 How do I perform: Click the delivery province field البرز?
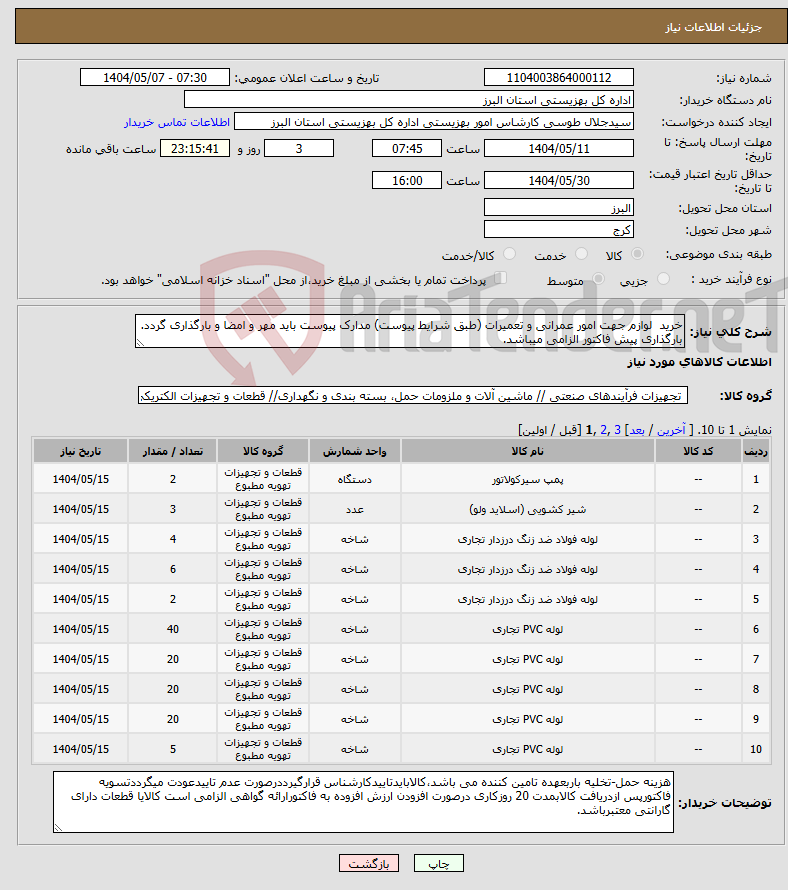coord(559,207)
